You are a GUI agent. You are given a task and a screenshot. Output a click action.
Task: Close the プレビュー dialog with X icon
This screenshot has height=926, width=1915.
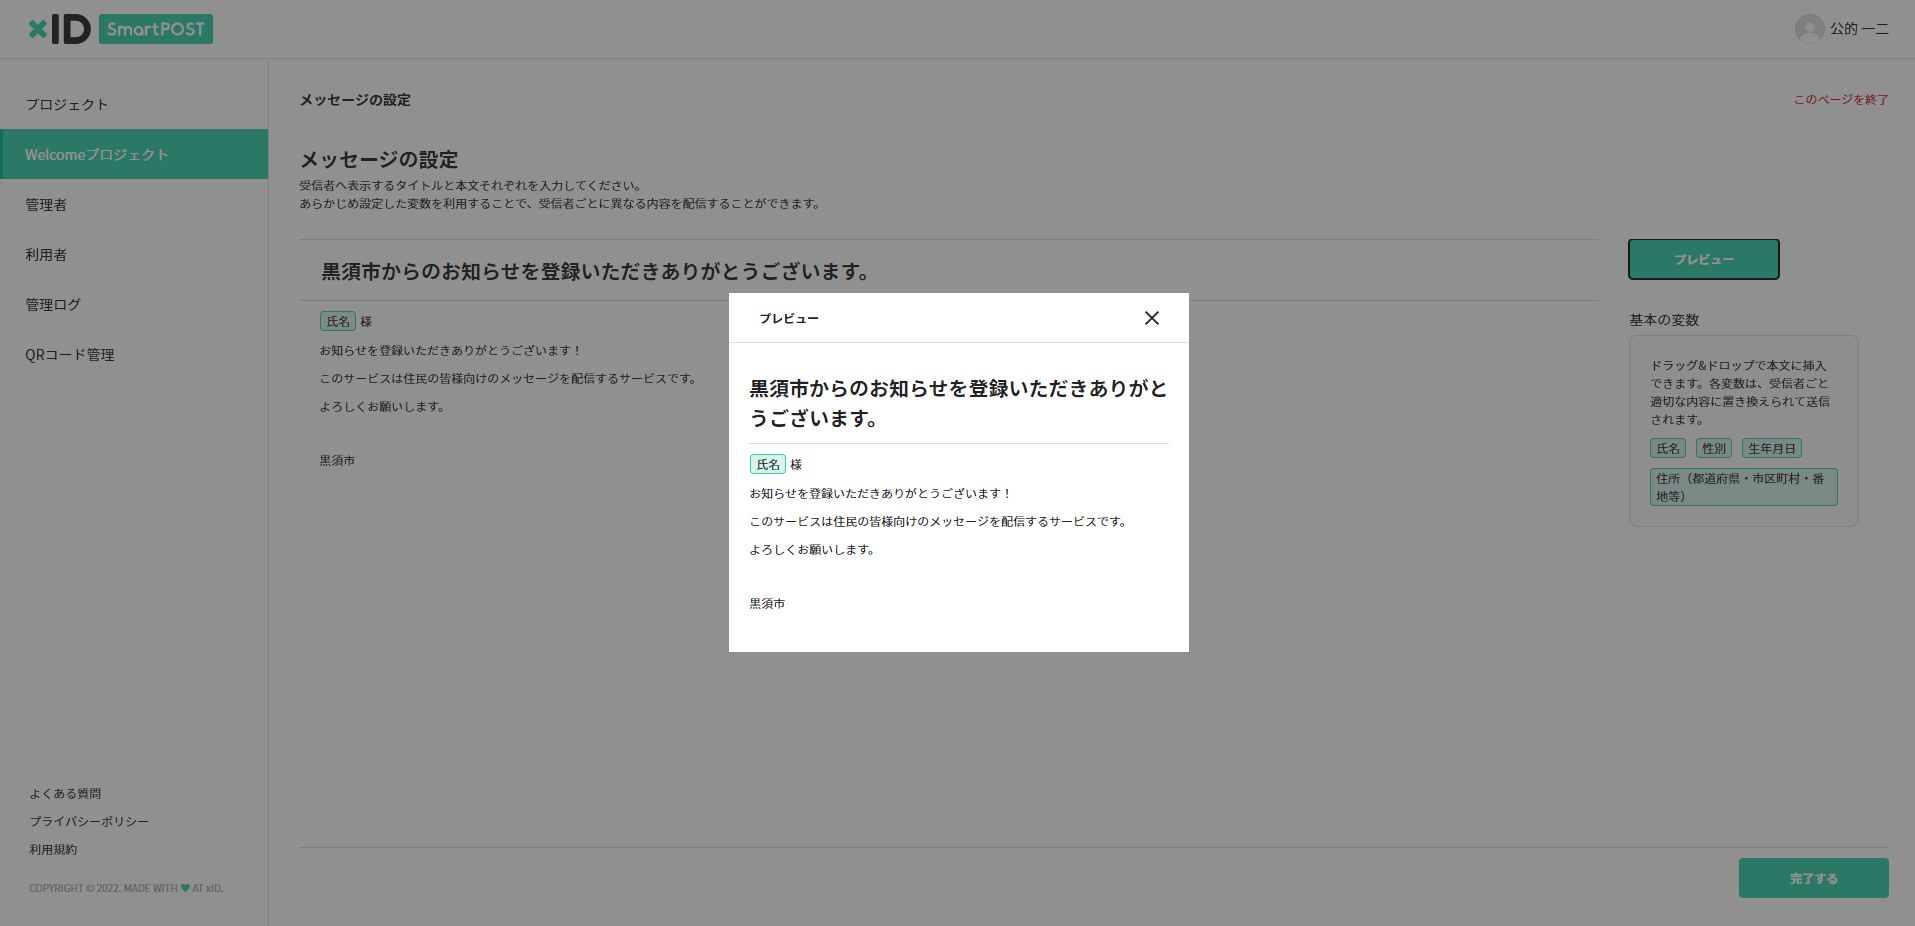pyautogui.click(x=1151, y=318)
